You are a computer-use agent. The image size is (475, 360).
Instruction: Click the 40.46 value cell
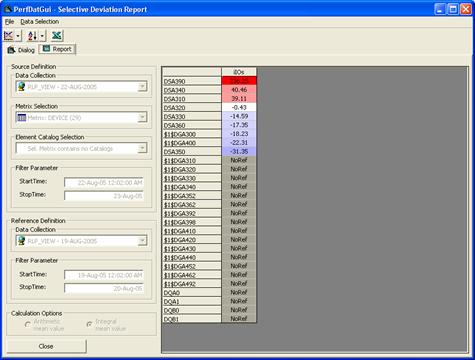coord(239,90)
